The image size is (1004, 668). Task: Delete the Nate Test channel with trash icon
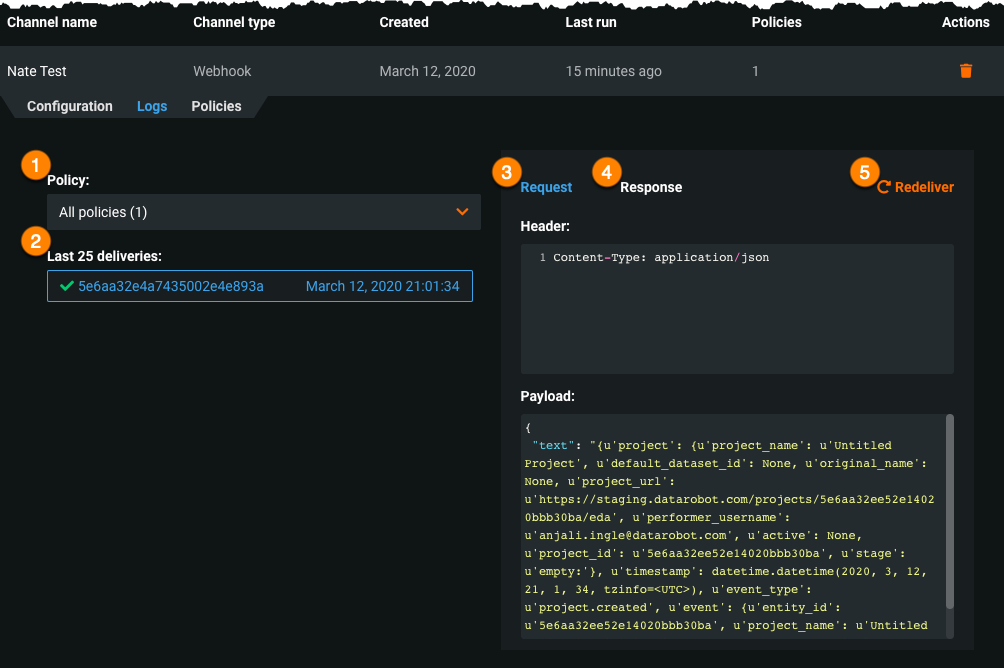tap(965, 71)
